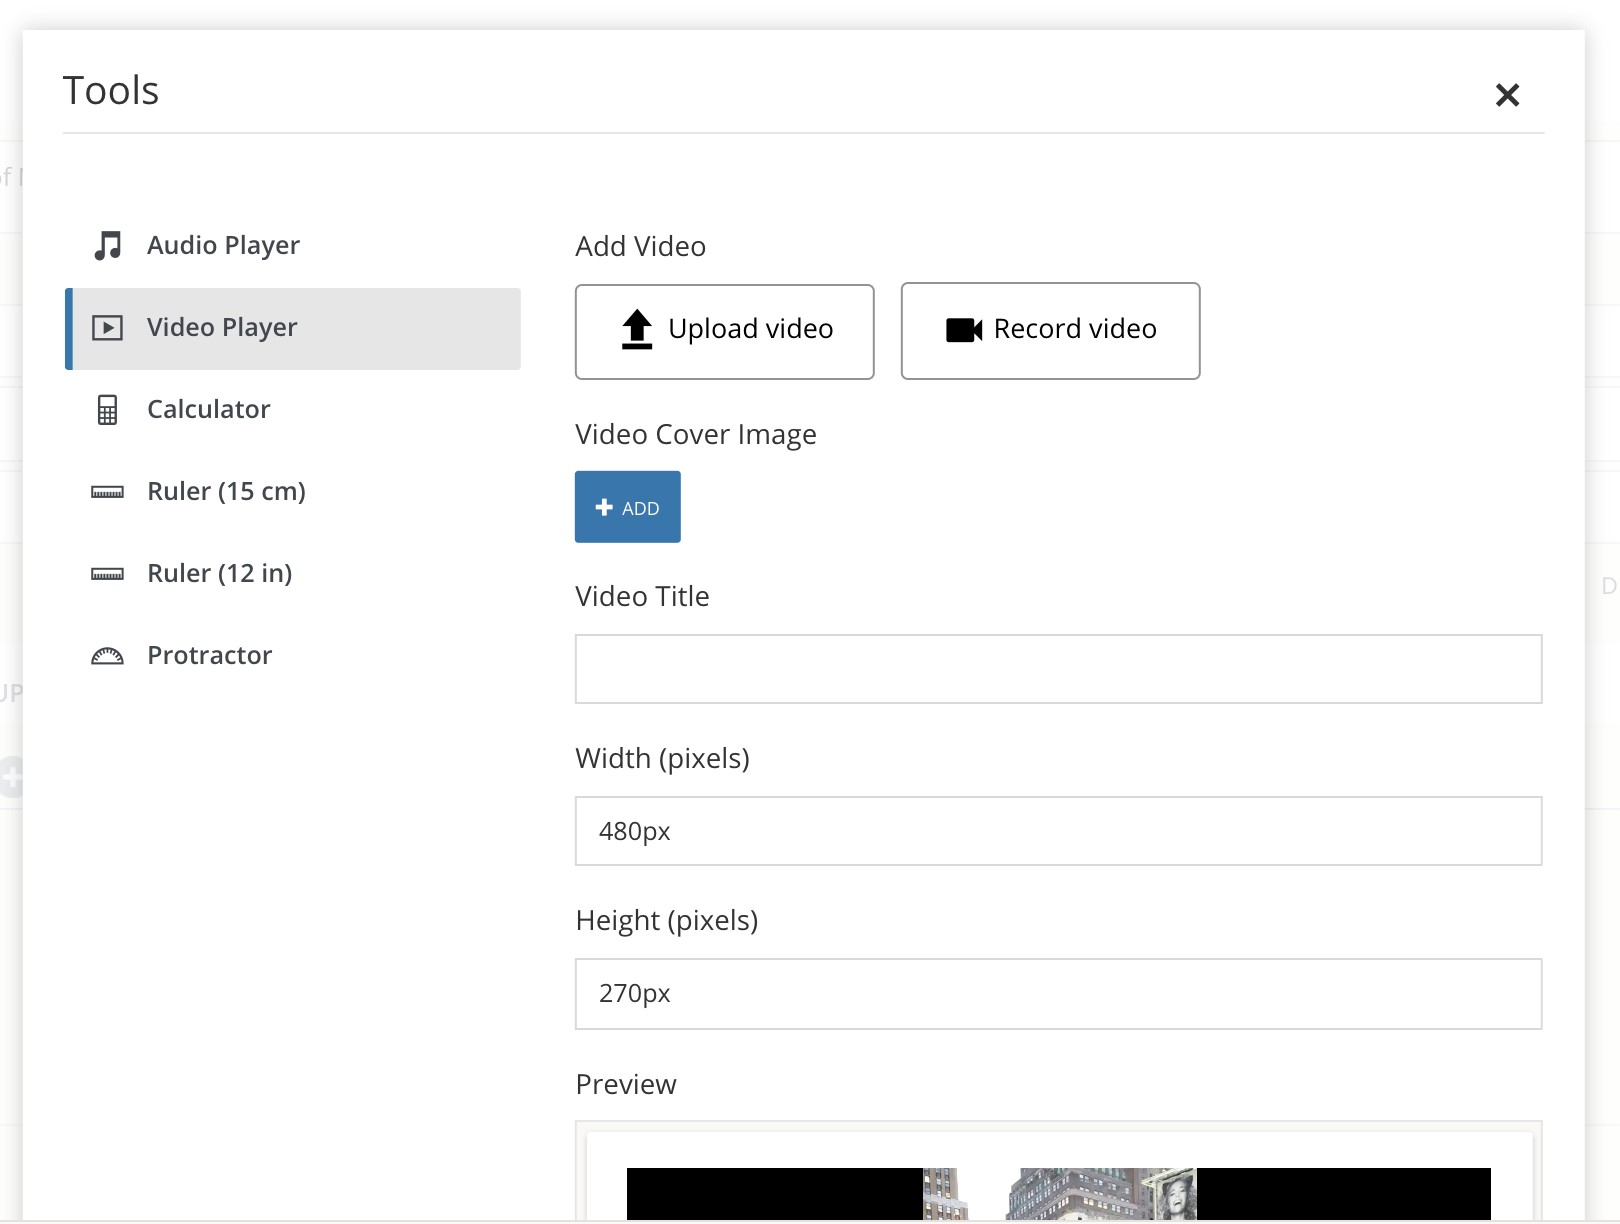The height and width of the screenshot is (1224, 1620).
Task: Click the Width (pixels) input field
Action: tap(1058, 831)
